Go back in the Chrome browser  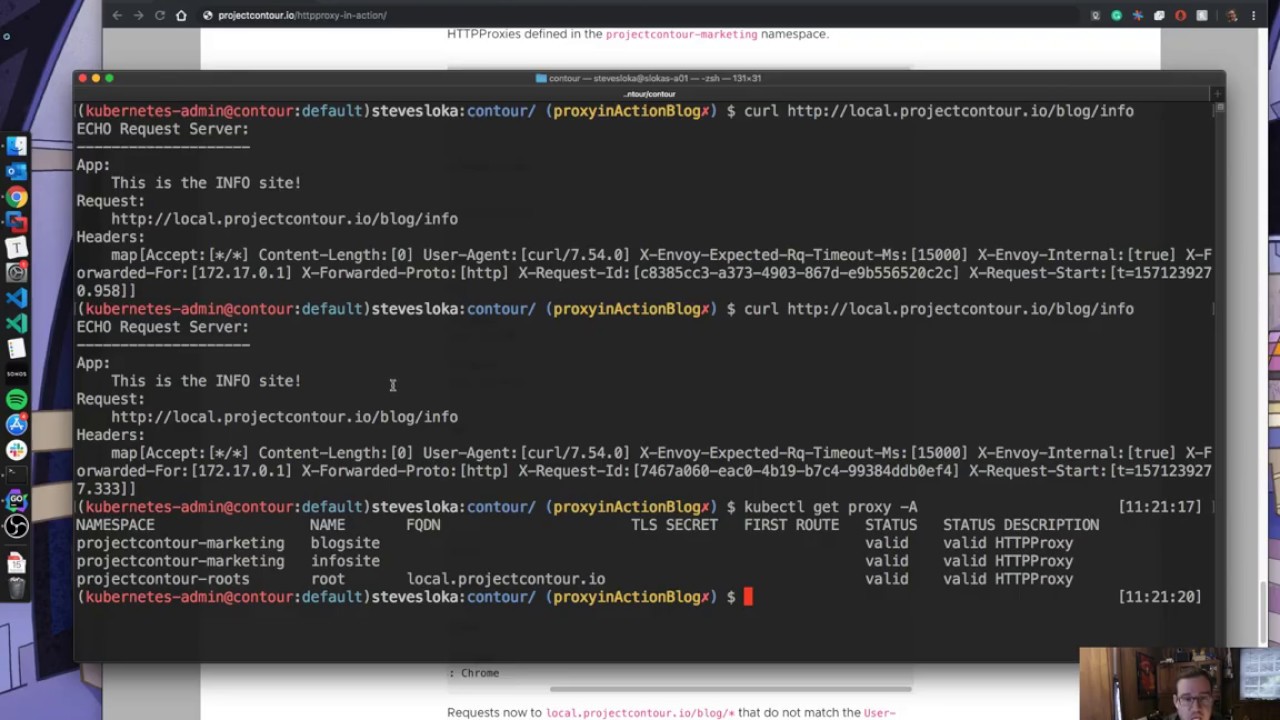point(117,15)
